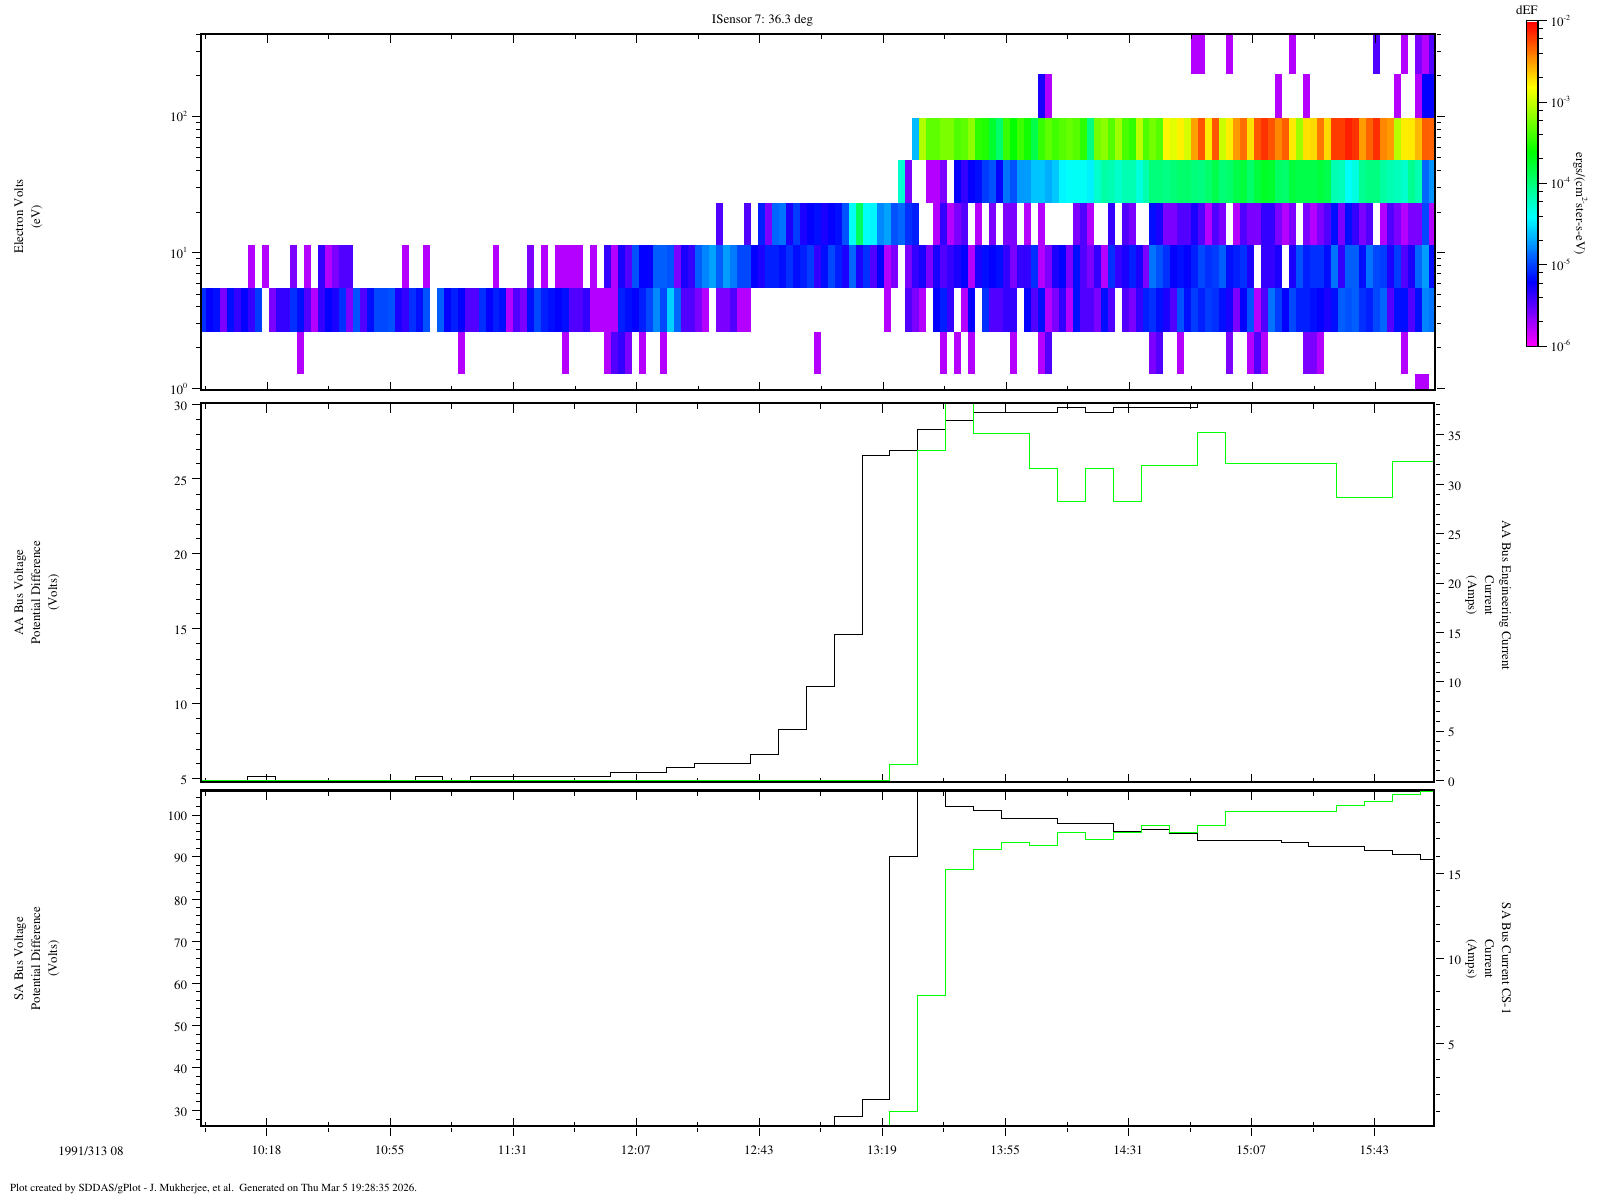Pick the 13:19 time axis label
The width and height of the screenshot is (1600, 1200).
(882, 1150)
